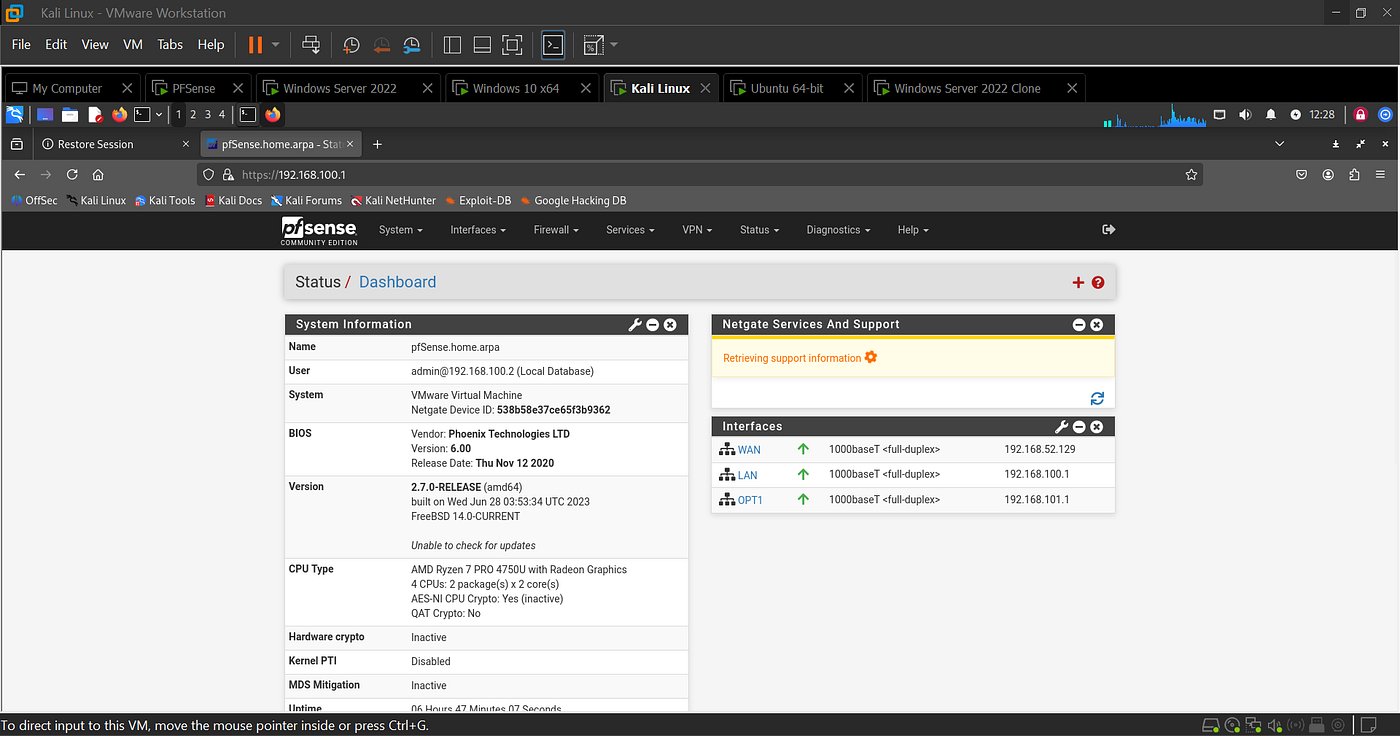The image size is (1400, 736).
Task: Launch Firefox from the Kali panel launcher
Action: [x=120, y=115]
